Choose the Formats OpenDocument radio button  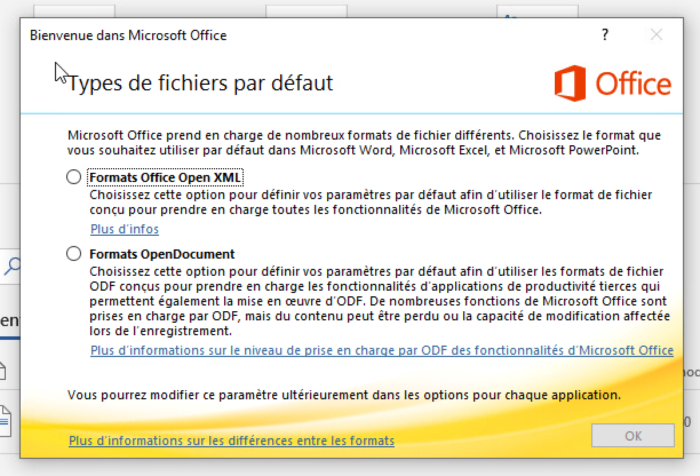pyautogui.click(x=74, y=254)
